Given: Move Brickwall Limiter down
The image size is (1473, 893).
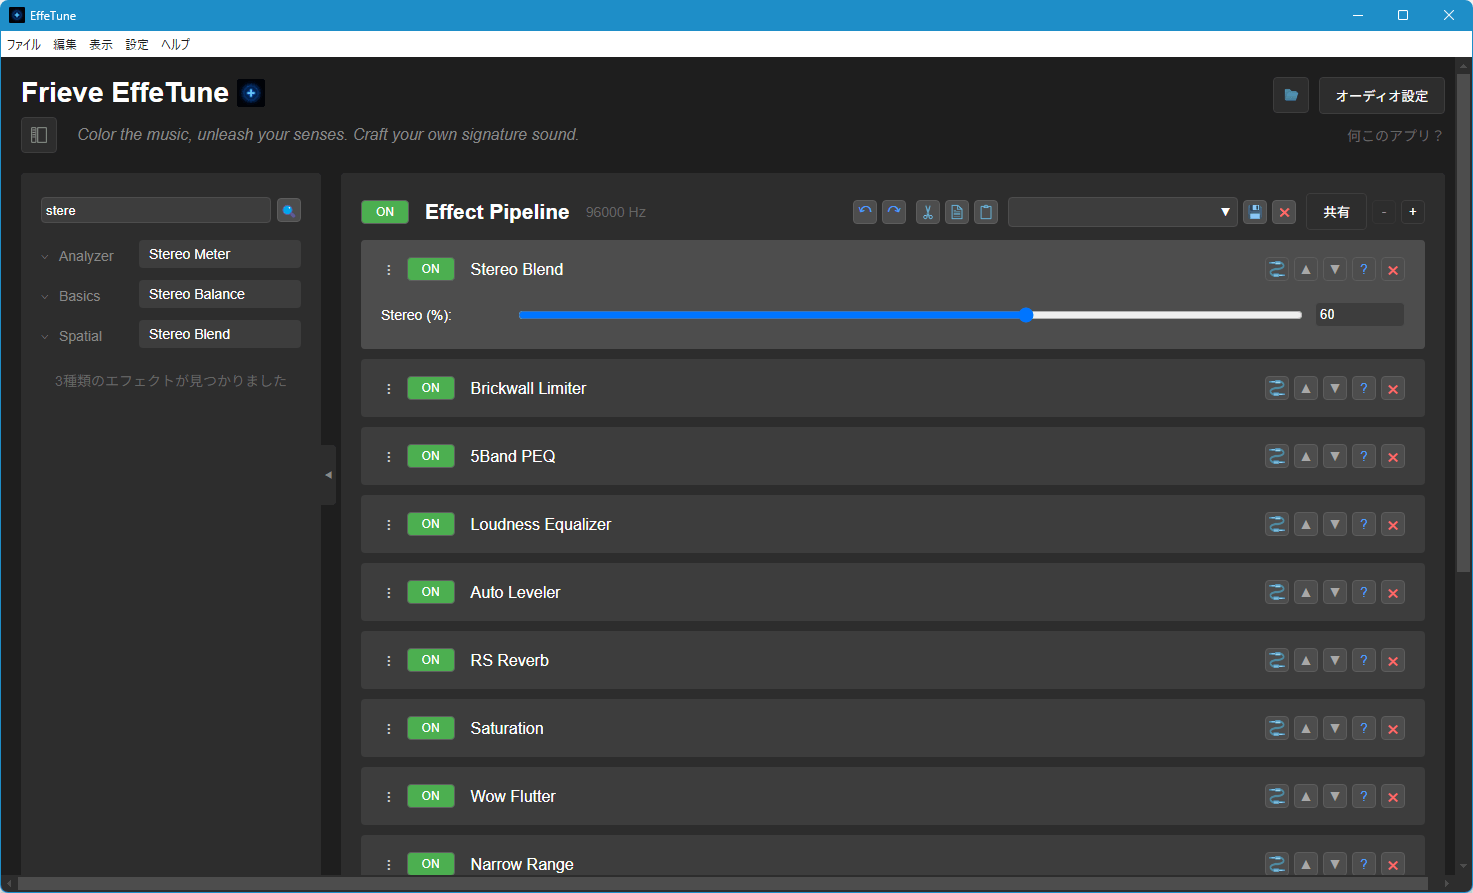Looking at the screenshot, I should (x=1335, y=388).
